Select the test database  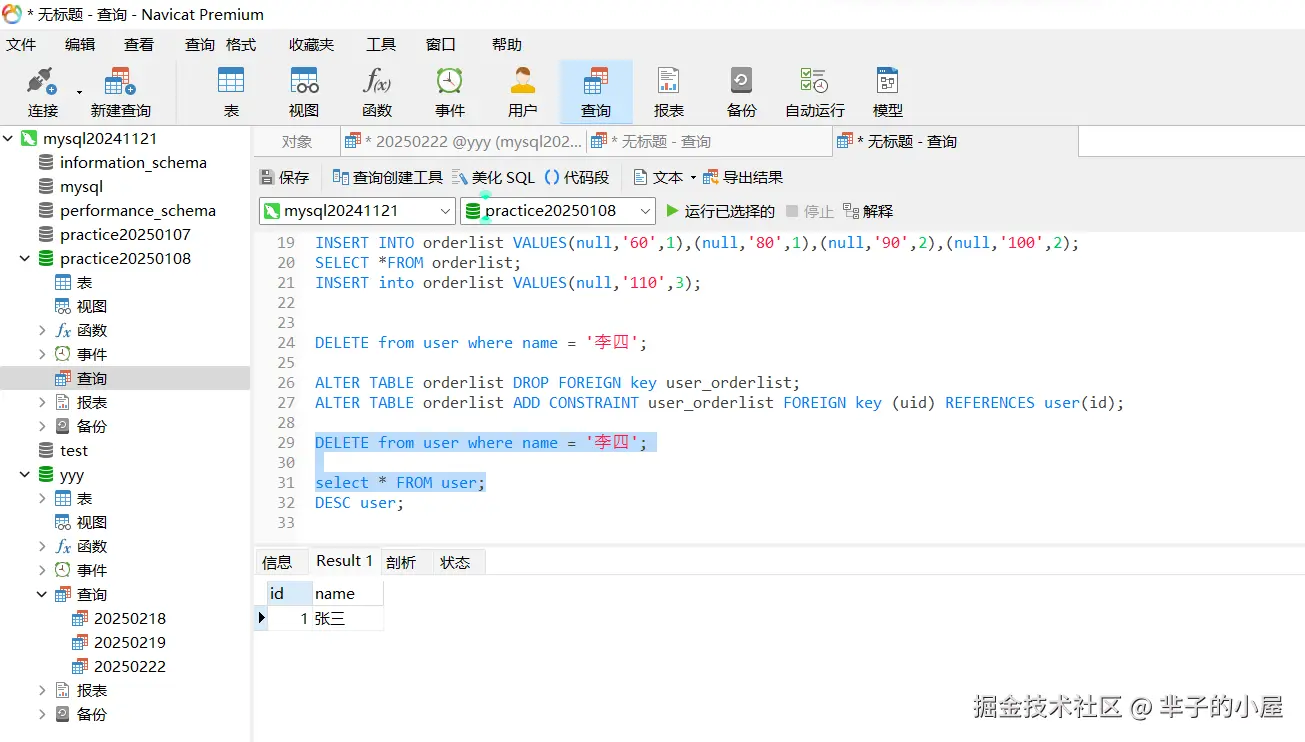coord(73,451)
